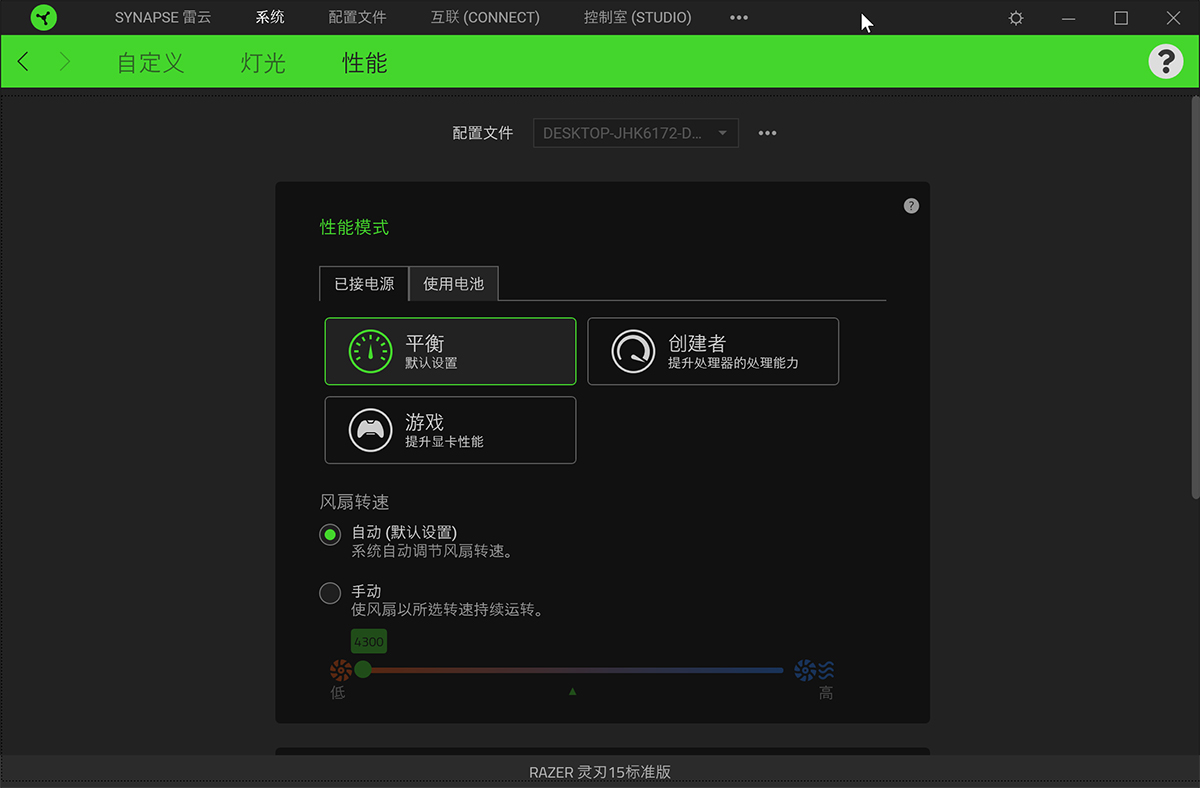Image resolution: width=1200 pixels, height=788 pixels.
Task: Open SYNAPSE 雷云 tab
Action: (x=163, y=18)
